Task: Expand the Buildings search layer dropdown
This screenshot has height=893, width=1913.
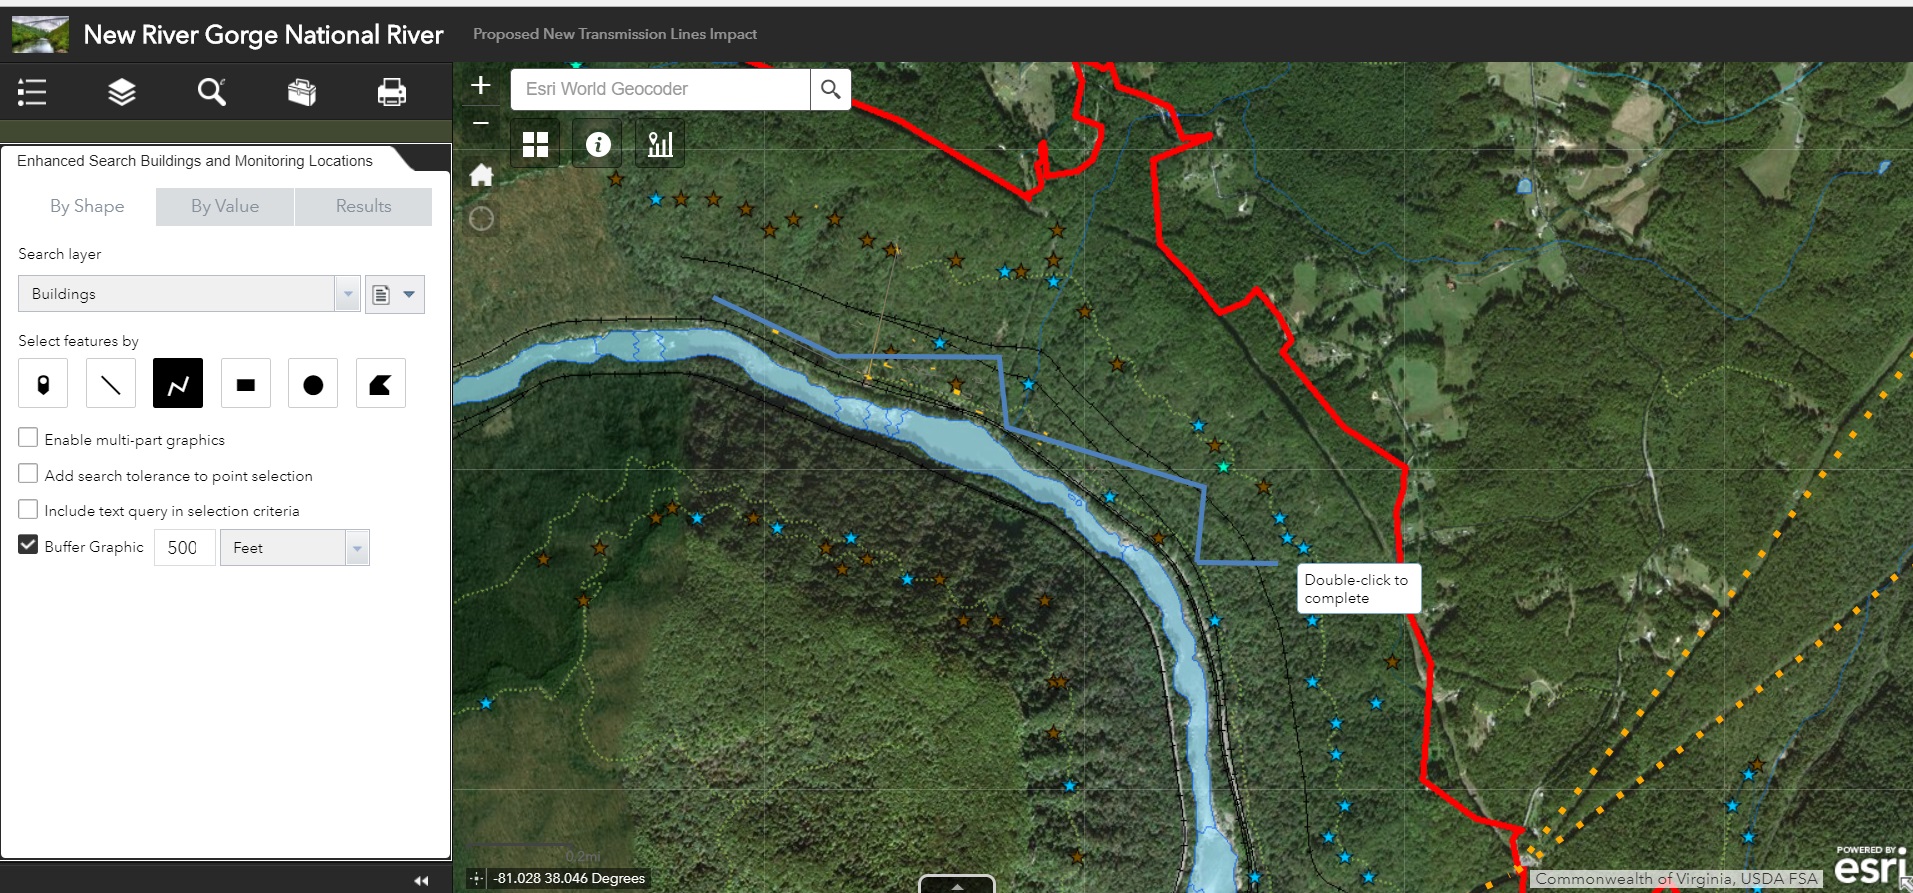Action: pos(348,294)
